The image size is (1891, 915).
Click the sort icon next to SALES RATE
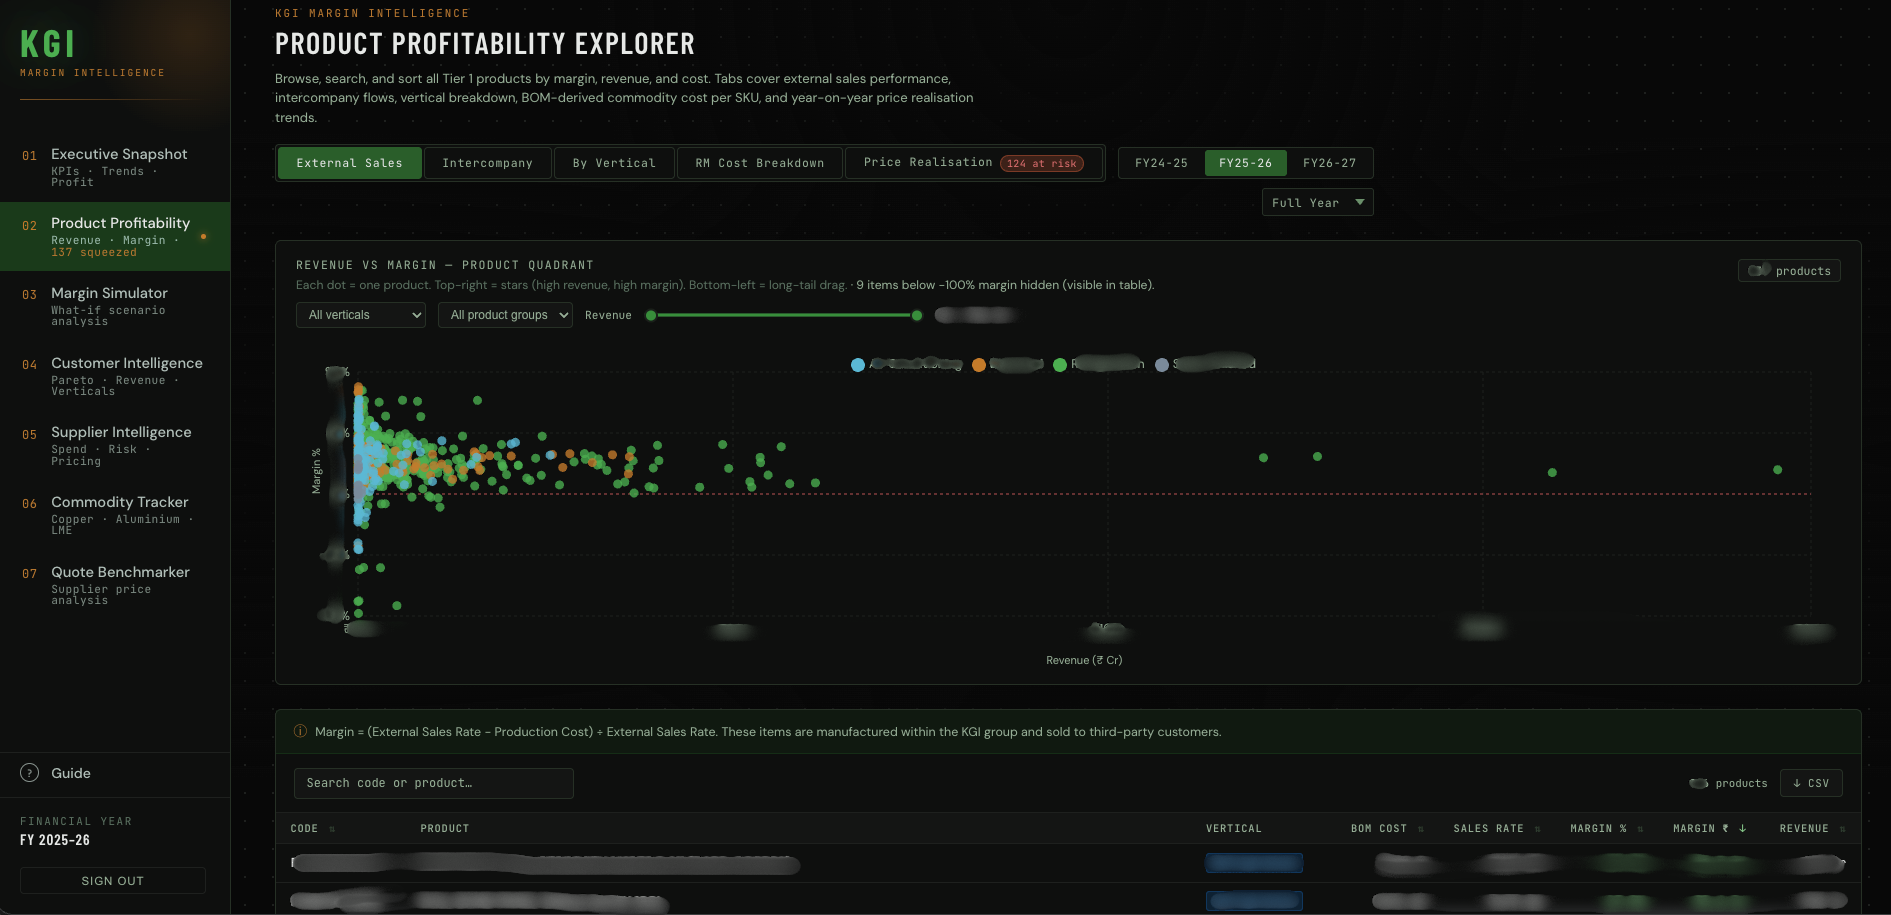pyautogui.click(x=1538, y=829)
